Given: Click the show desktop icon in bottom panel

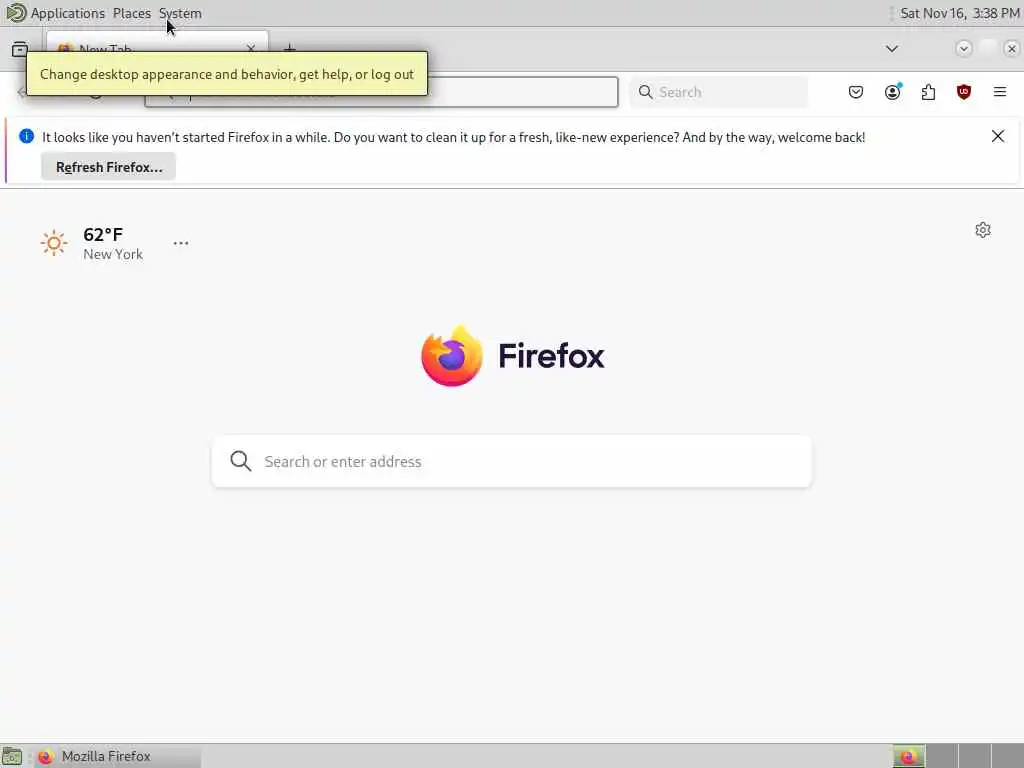Looking at the screenshot, I should pos(11,756).
